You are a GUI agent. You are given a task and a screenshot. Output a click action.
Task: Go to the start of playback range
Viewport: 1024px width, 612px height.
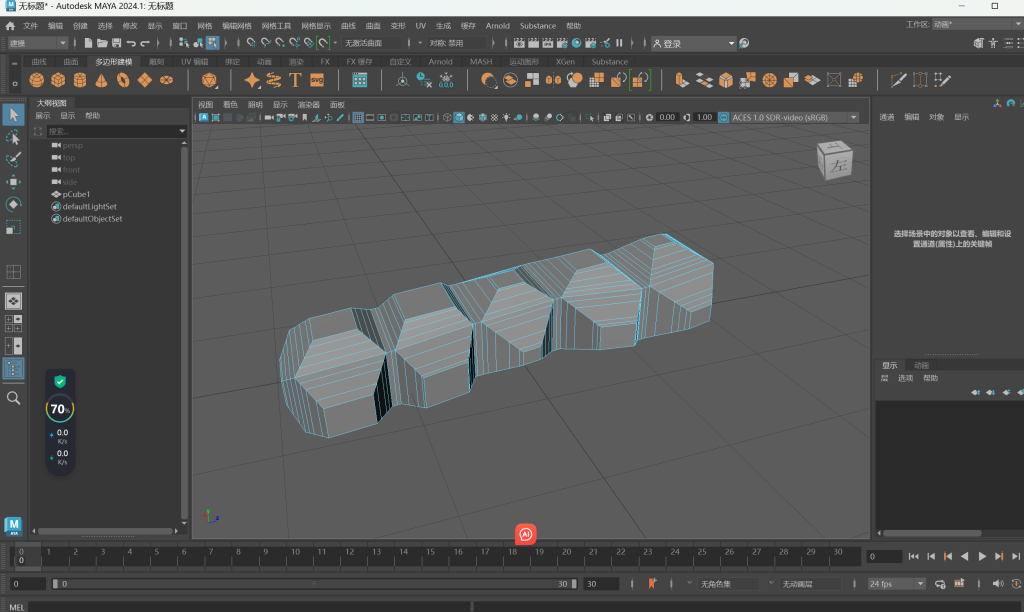[x=914, y=556]
